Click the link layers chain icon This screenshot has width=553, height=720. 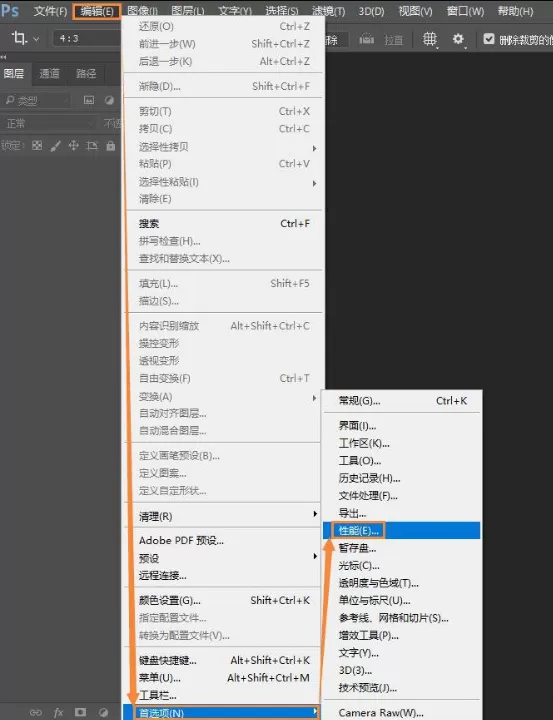pyautogui.click(x=35, y=713)
